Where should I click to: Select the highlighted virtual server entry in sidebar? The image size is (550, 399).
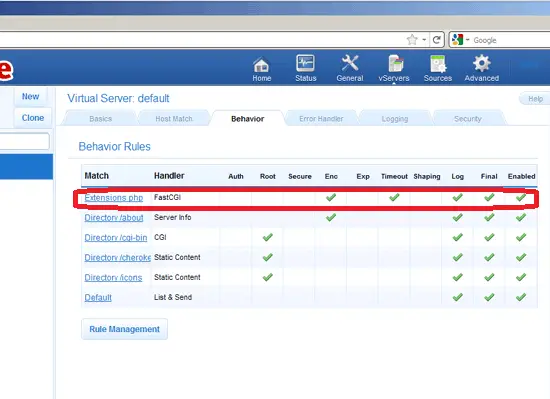tap(26, 167)
